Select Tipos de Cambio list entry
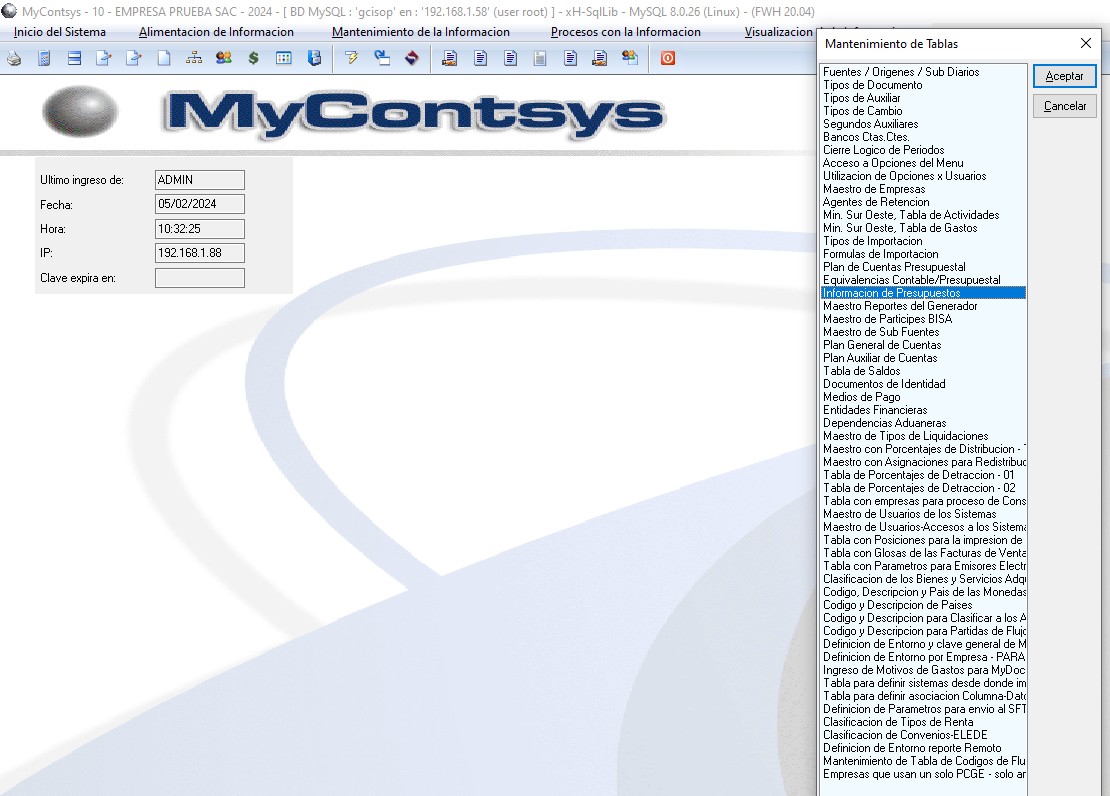This screenshot has height=796, width=1110. [862, 111]
